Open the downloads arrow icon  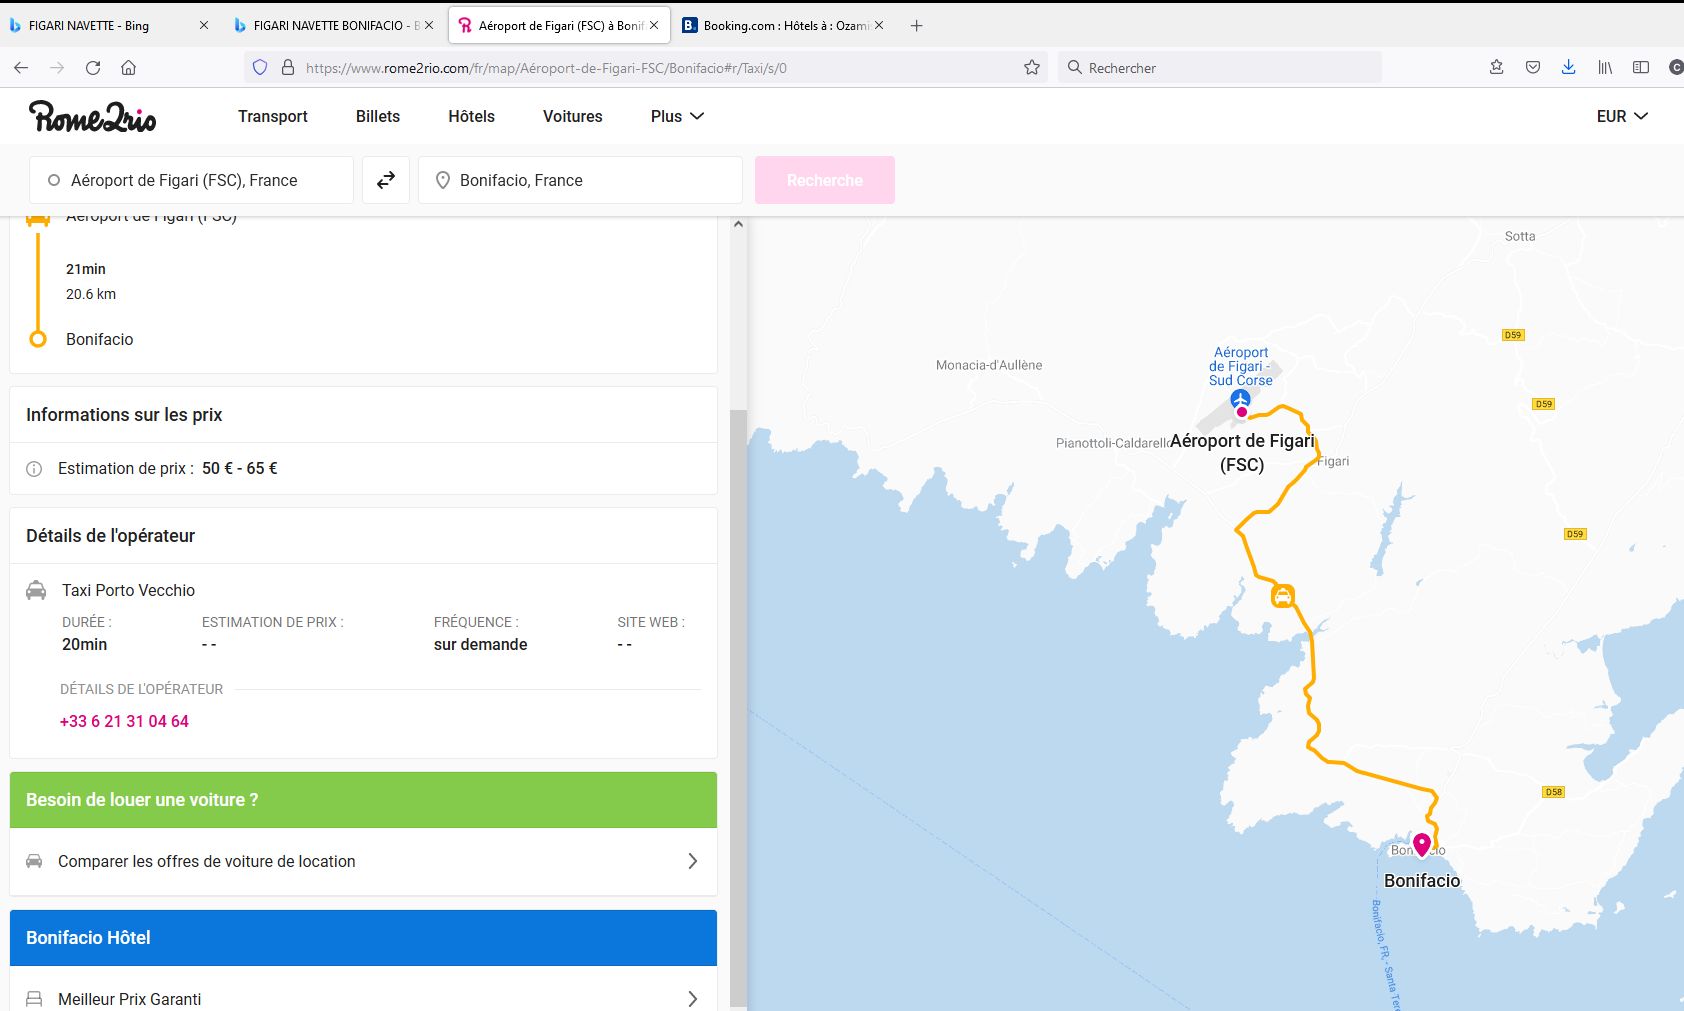(x=1568, y=67)
